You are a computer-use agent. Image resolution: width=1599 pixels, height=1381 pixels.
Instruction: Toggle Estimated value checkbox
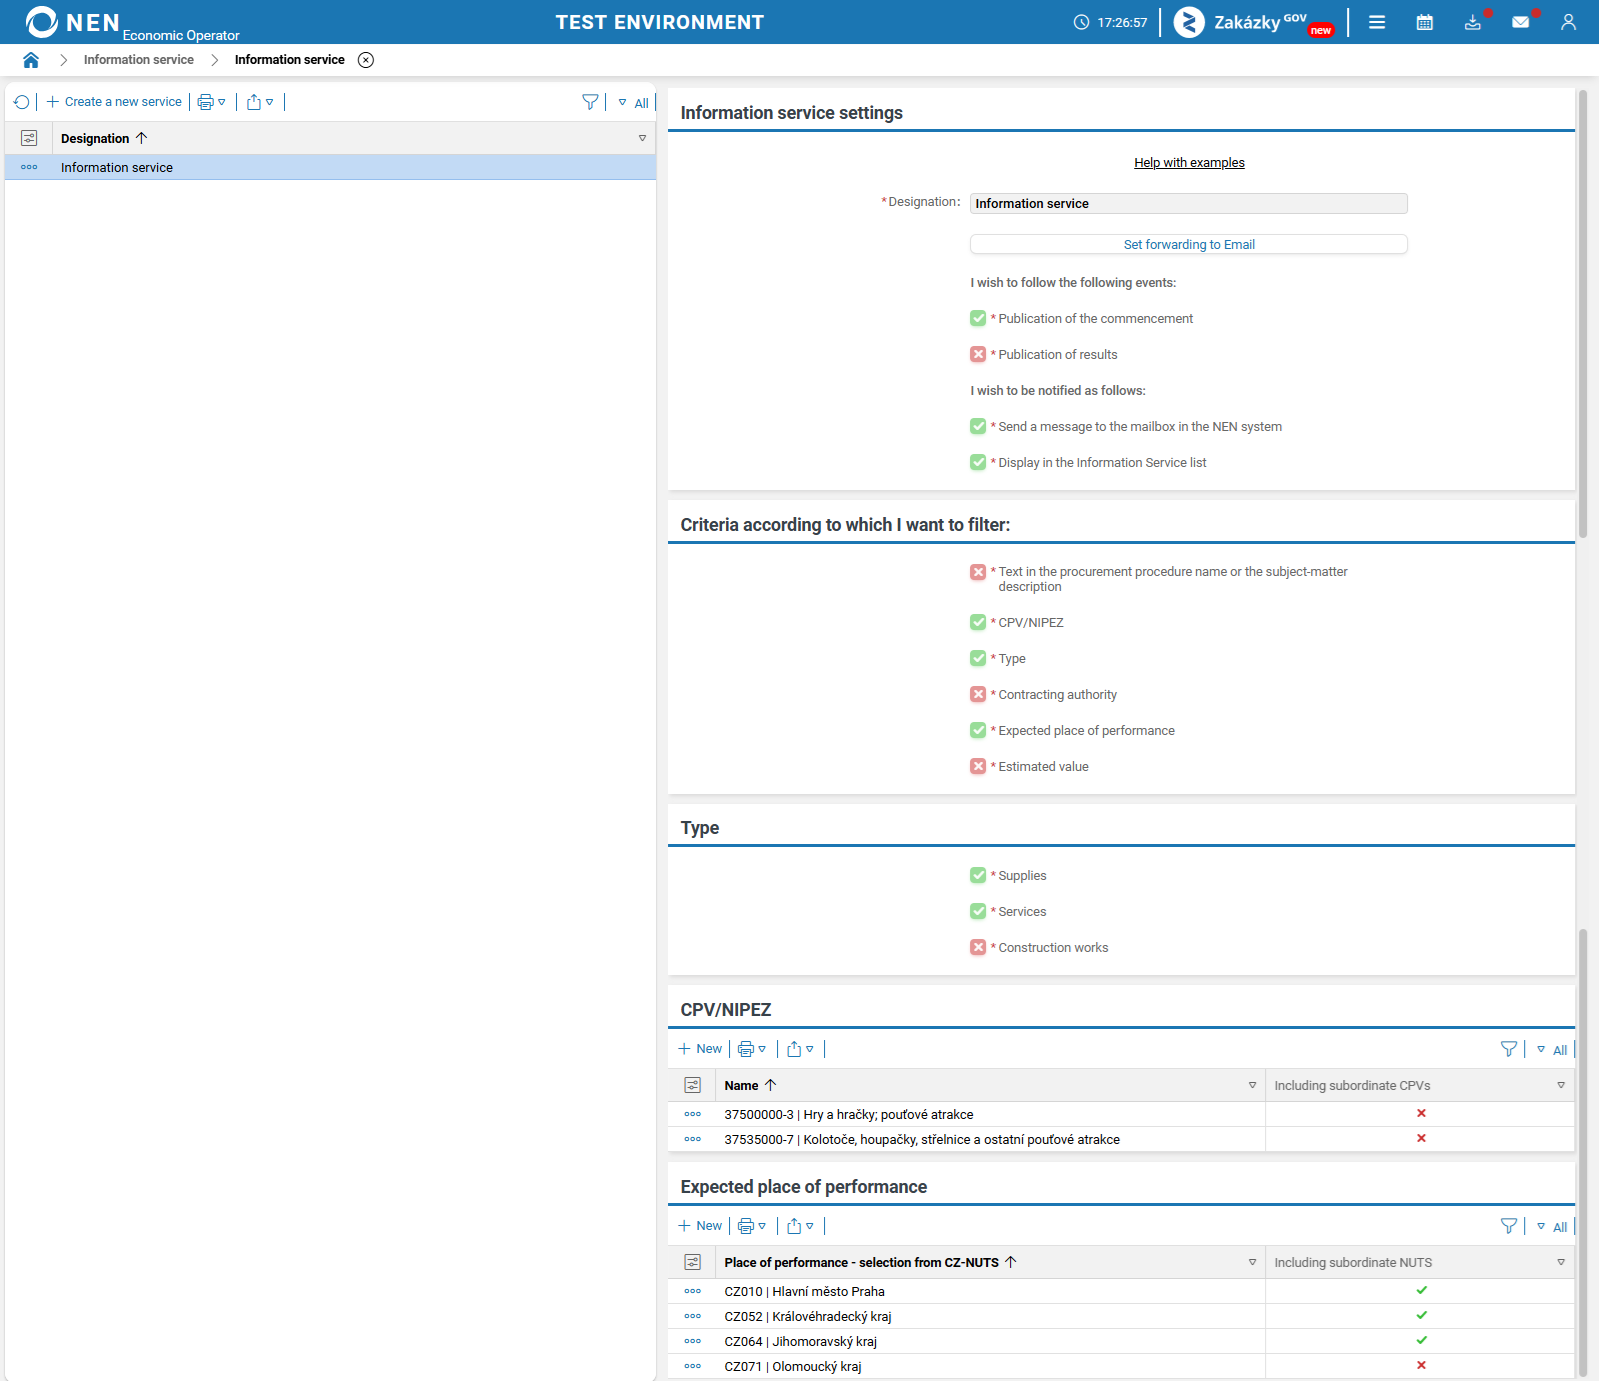click(978, 766)
